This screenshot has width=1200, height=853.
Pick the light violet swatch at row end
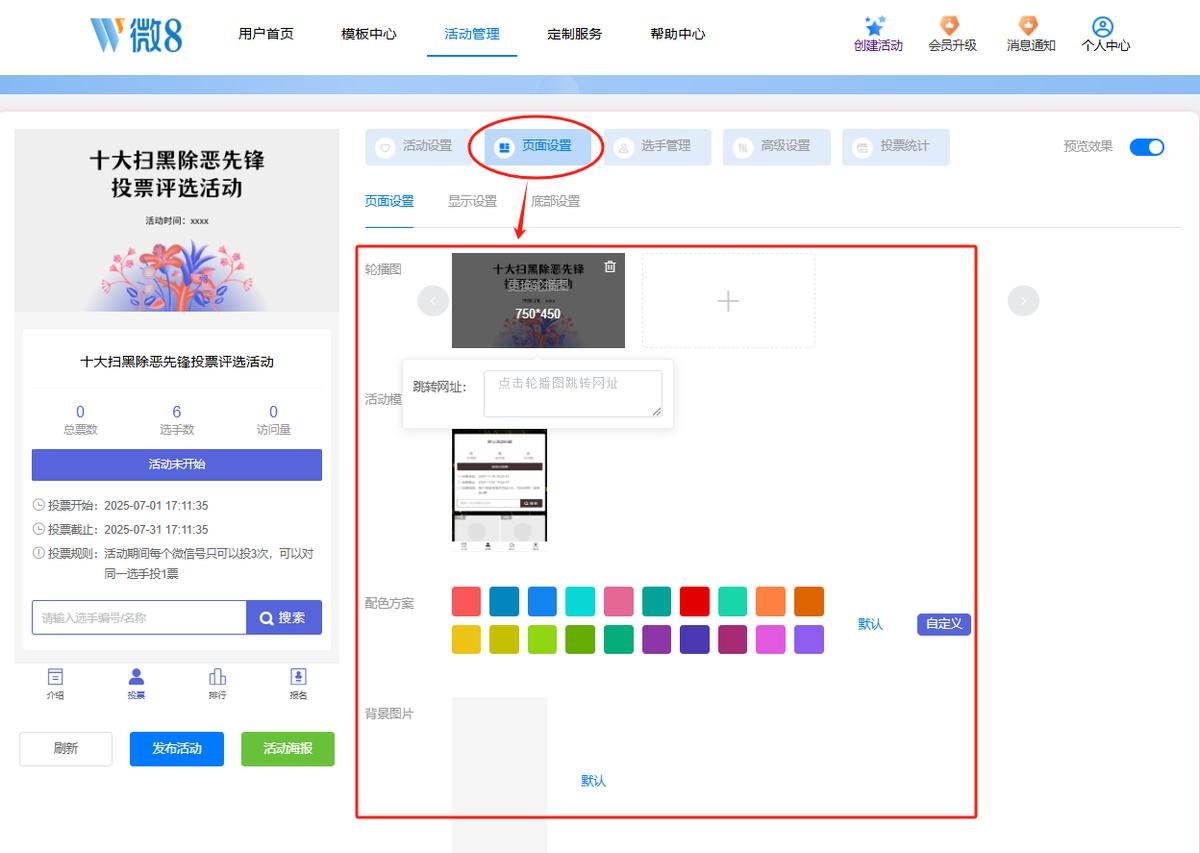(x=809, y=640)
